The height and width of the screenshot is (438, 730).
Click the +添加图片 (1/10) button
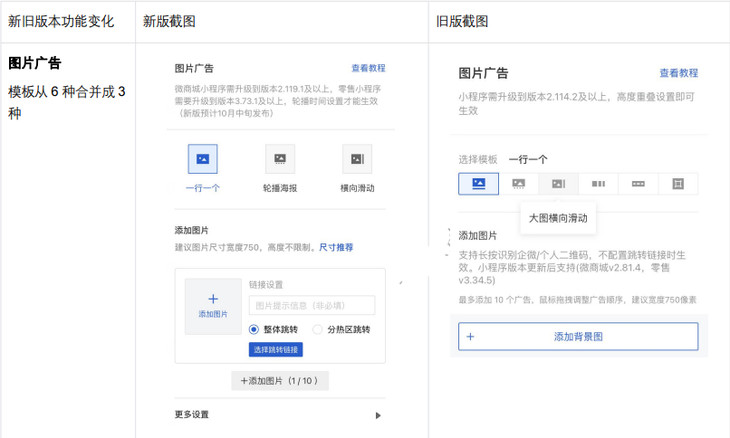tap(279, 381)
